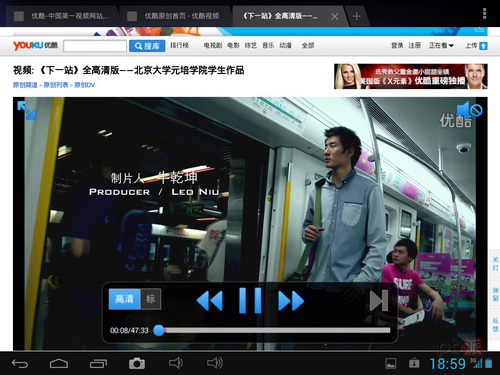Open the 全部 all-categories link
500x375 pixels.
pyautogui.click(x=308, y=45)
